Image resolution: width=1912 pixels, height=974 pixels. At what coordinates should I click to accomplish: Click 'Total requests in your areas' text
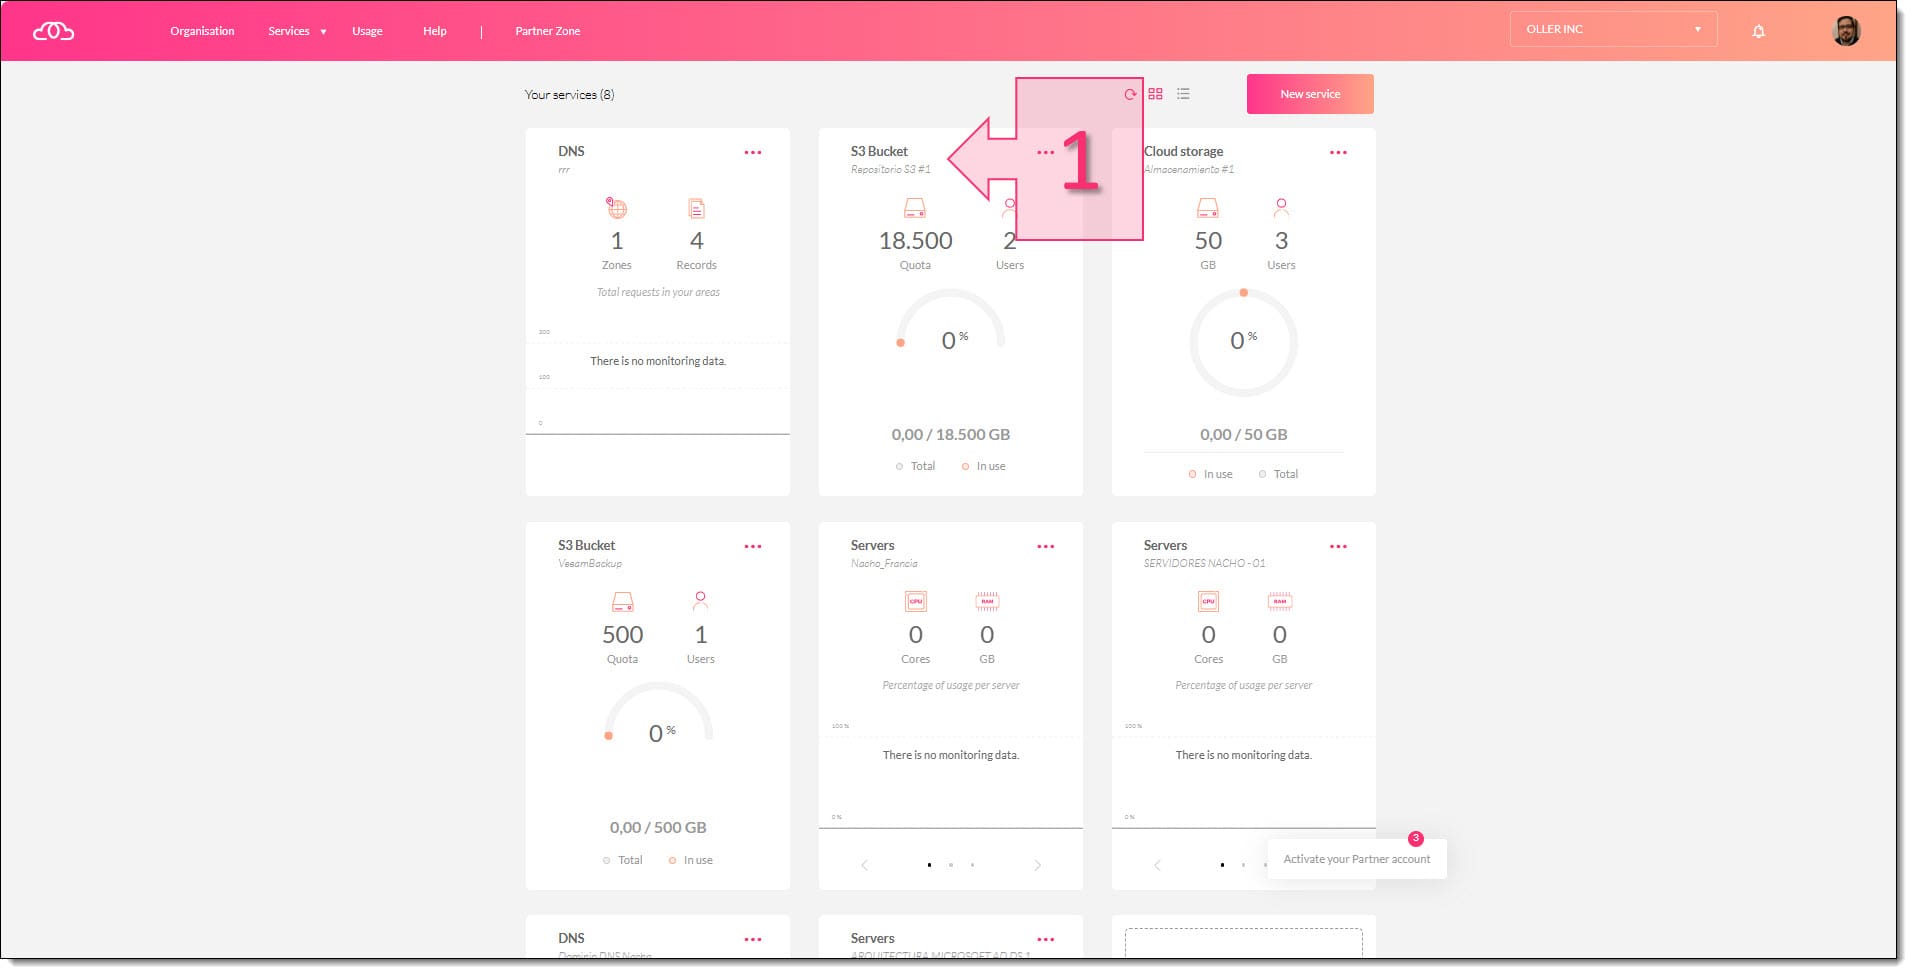click(x=658, y=293)
